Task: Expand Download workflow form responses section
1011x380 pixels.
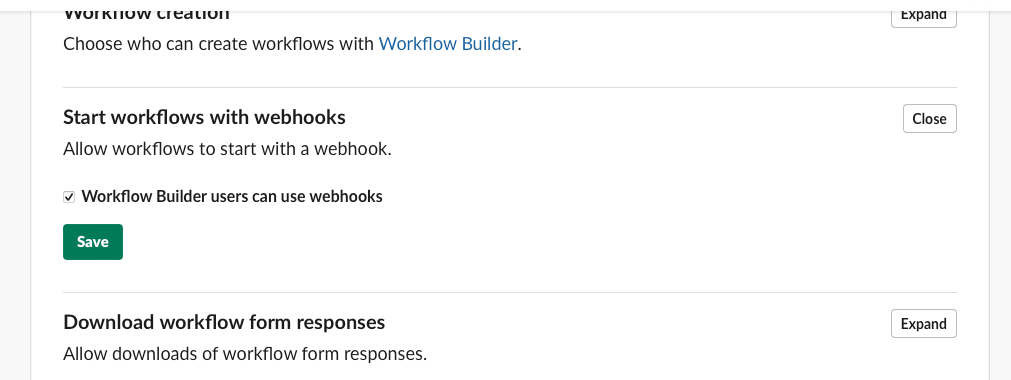Action: coord(923,324)
